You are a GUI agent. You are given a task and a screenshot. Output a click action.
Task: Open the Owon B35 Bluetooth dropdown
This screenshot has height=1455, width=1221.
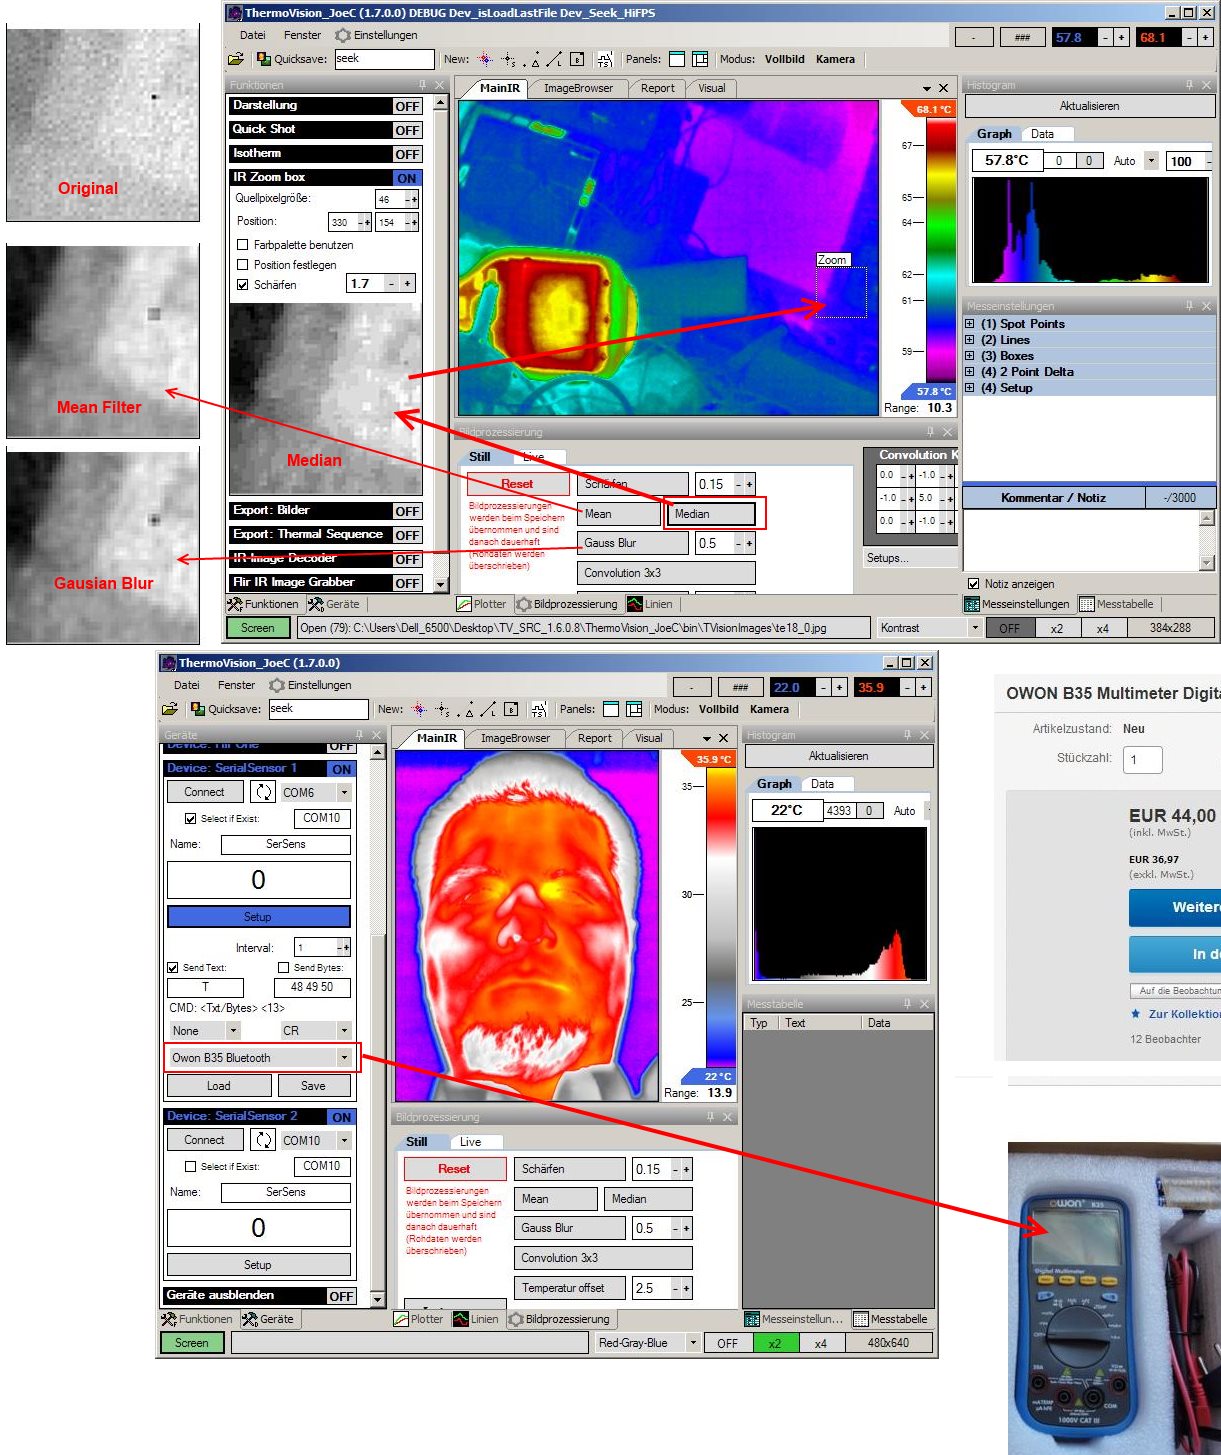tap(344, 1058)
